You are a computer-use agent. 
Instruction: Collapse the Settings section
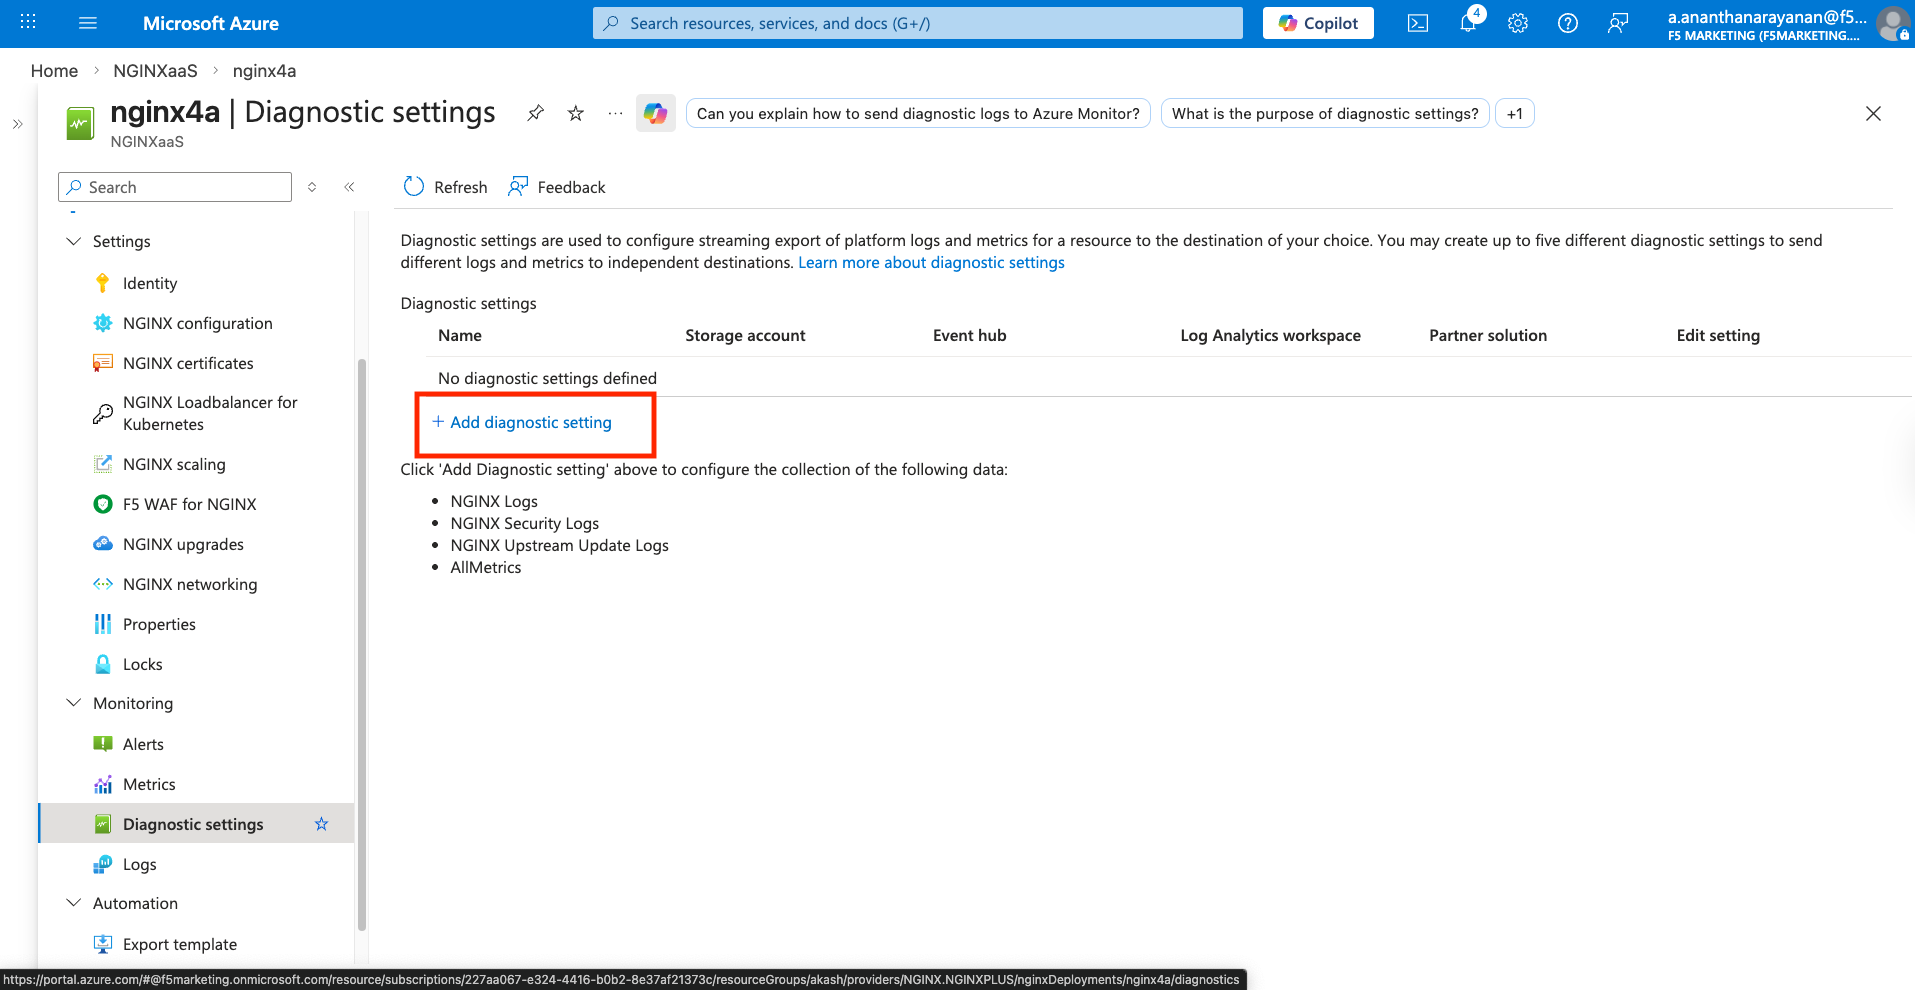click(x=73, y=241)
